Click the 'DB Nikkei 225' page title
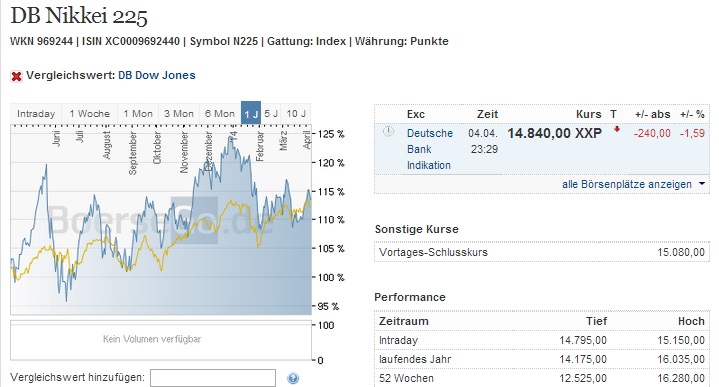Viewport: 719px width, 387px height. pyautogui.click(x=79, y=16)
